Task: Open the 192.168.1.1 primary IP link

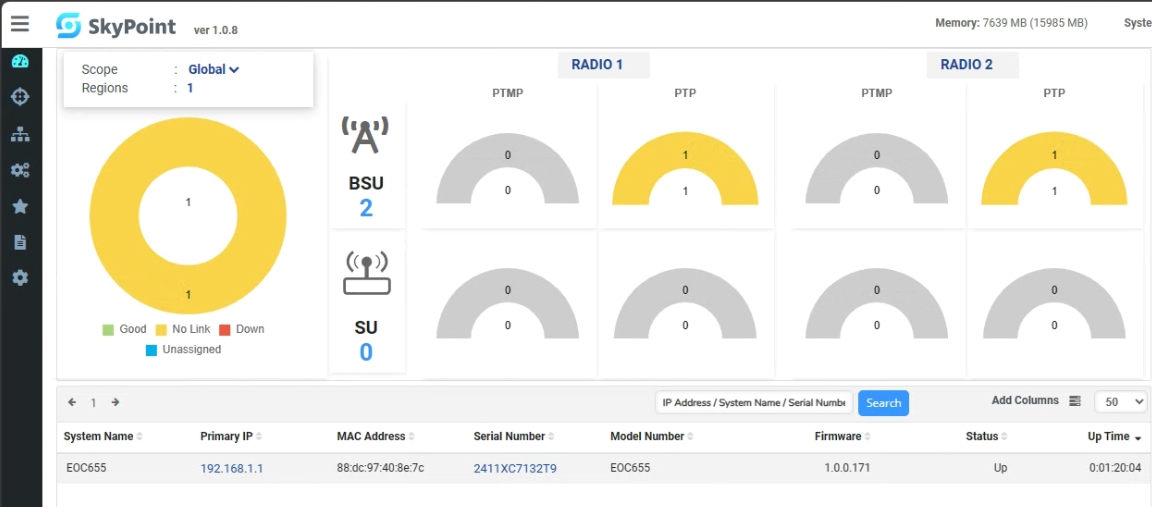Action: 231,468
